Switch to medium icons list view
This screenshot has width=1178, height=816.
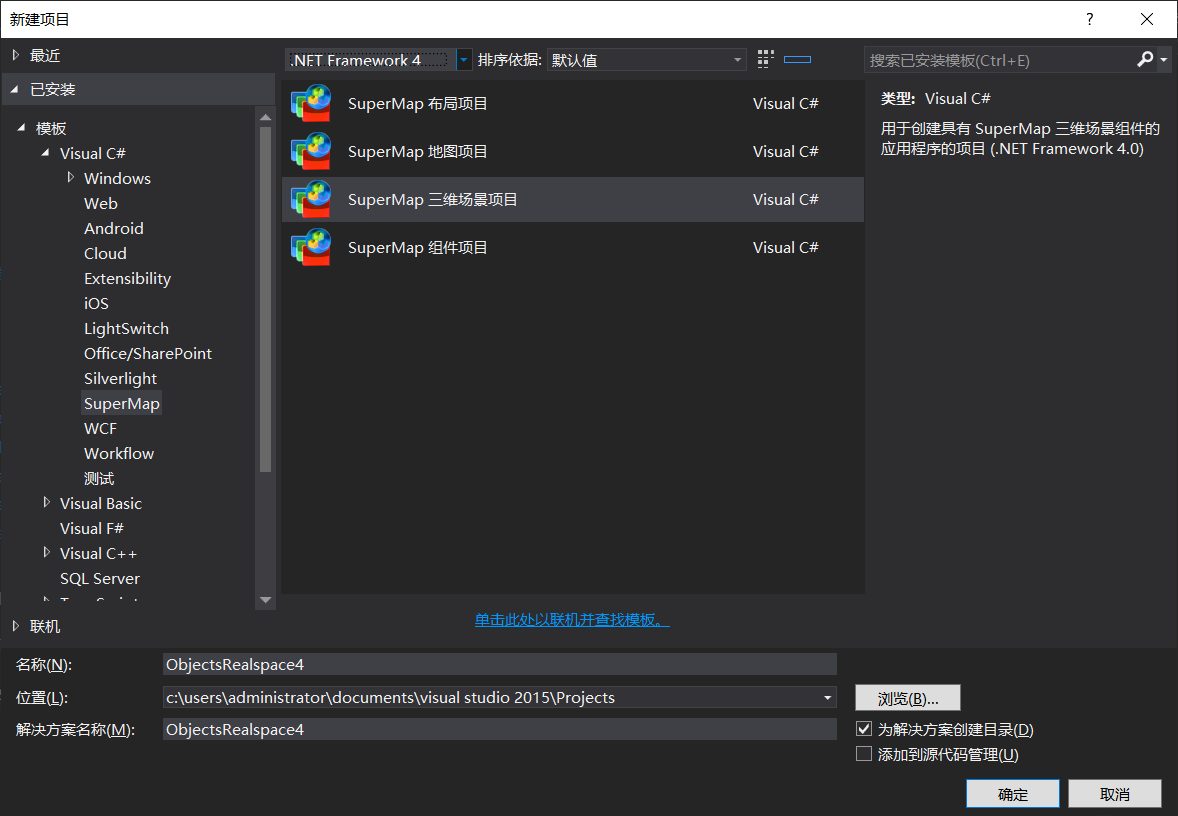tap(797, 59)
